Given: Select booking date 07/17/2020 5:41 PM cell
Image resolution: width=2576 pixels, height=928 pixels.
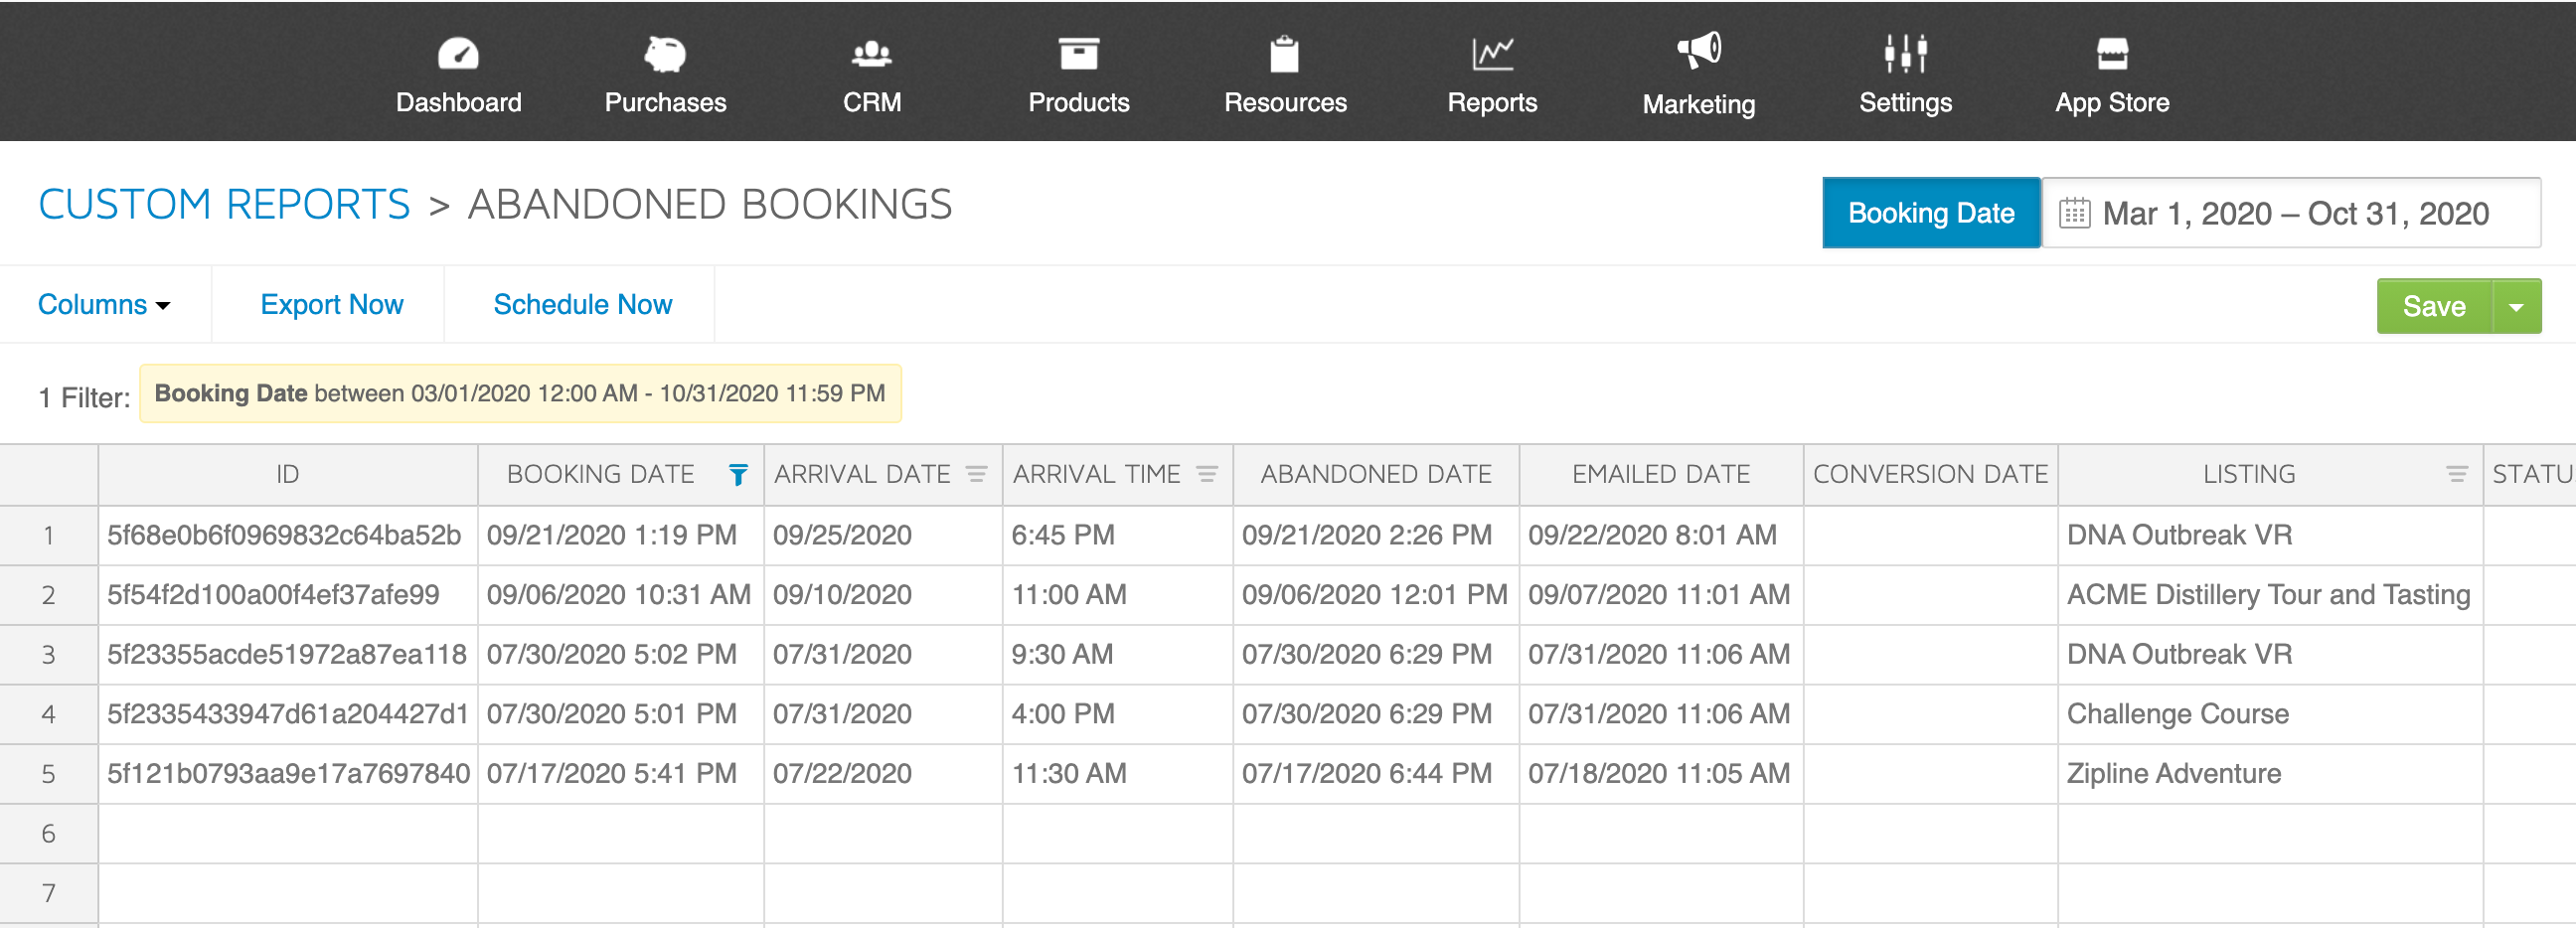Looking at the screenshot, I should [621, 773].
